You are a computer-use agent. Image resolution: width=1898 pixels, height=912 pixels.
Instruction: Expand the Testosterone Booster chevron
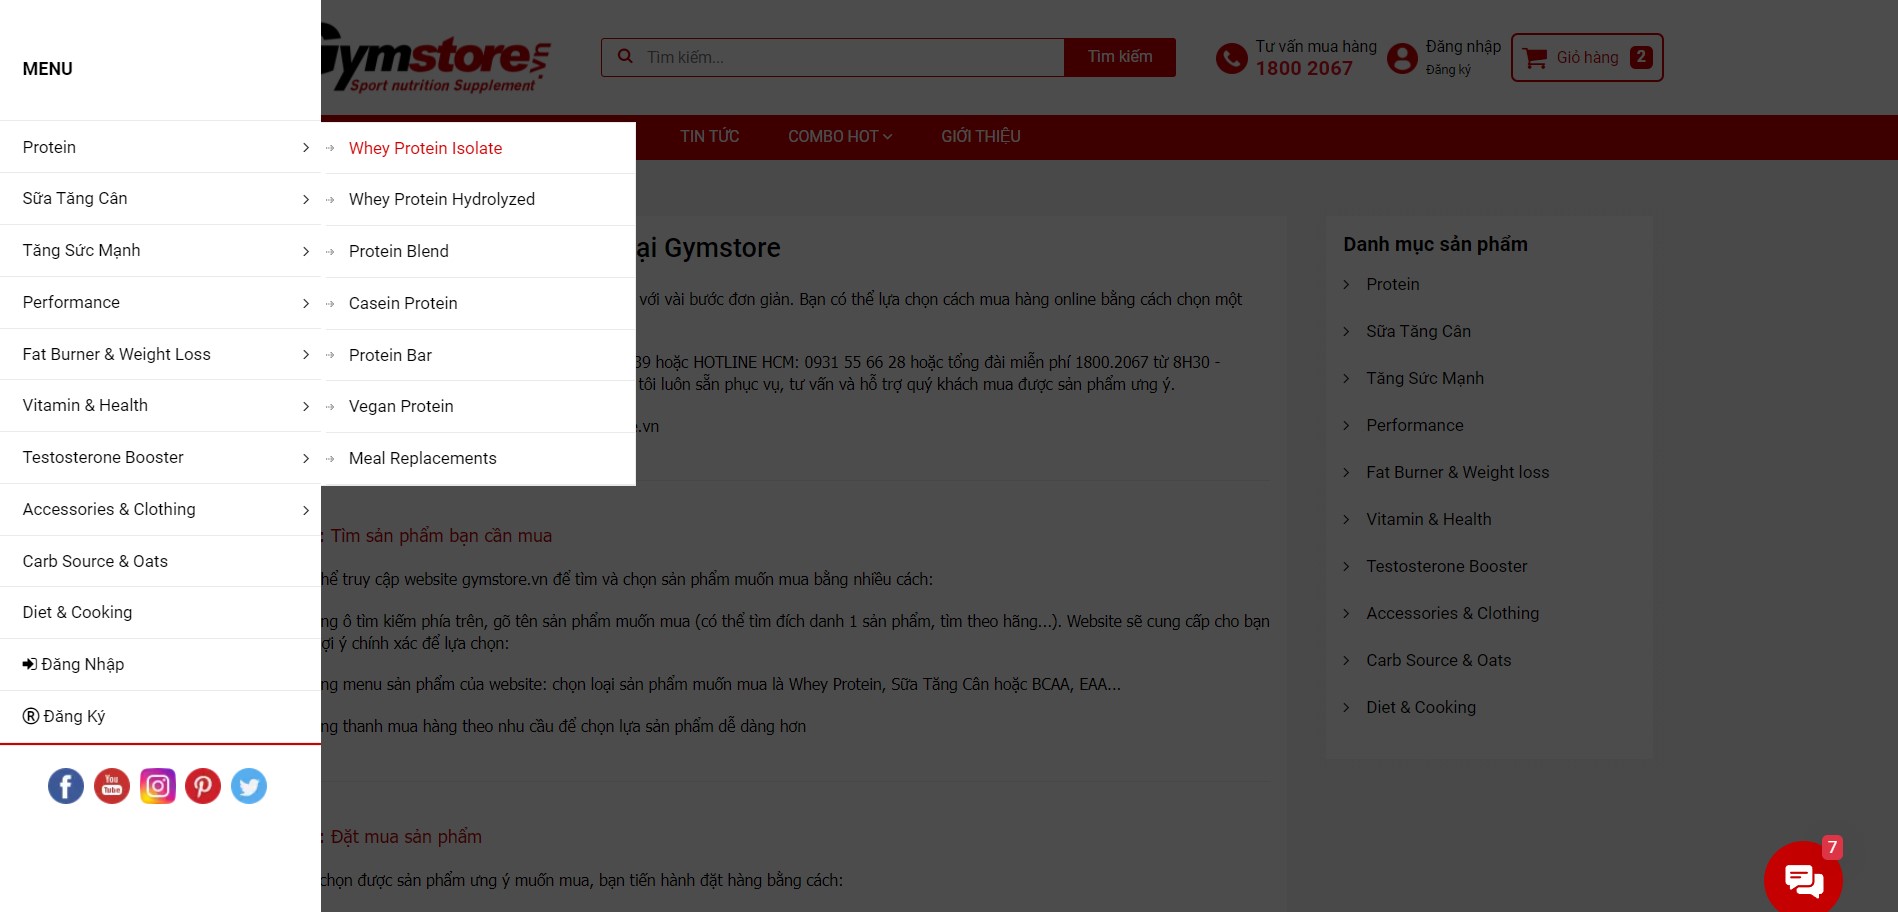[306, 458]
